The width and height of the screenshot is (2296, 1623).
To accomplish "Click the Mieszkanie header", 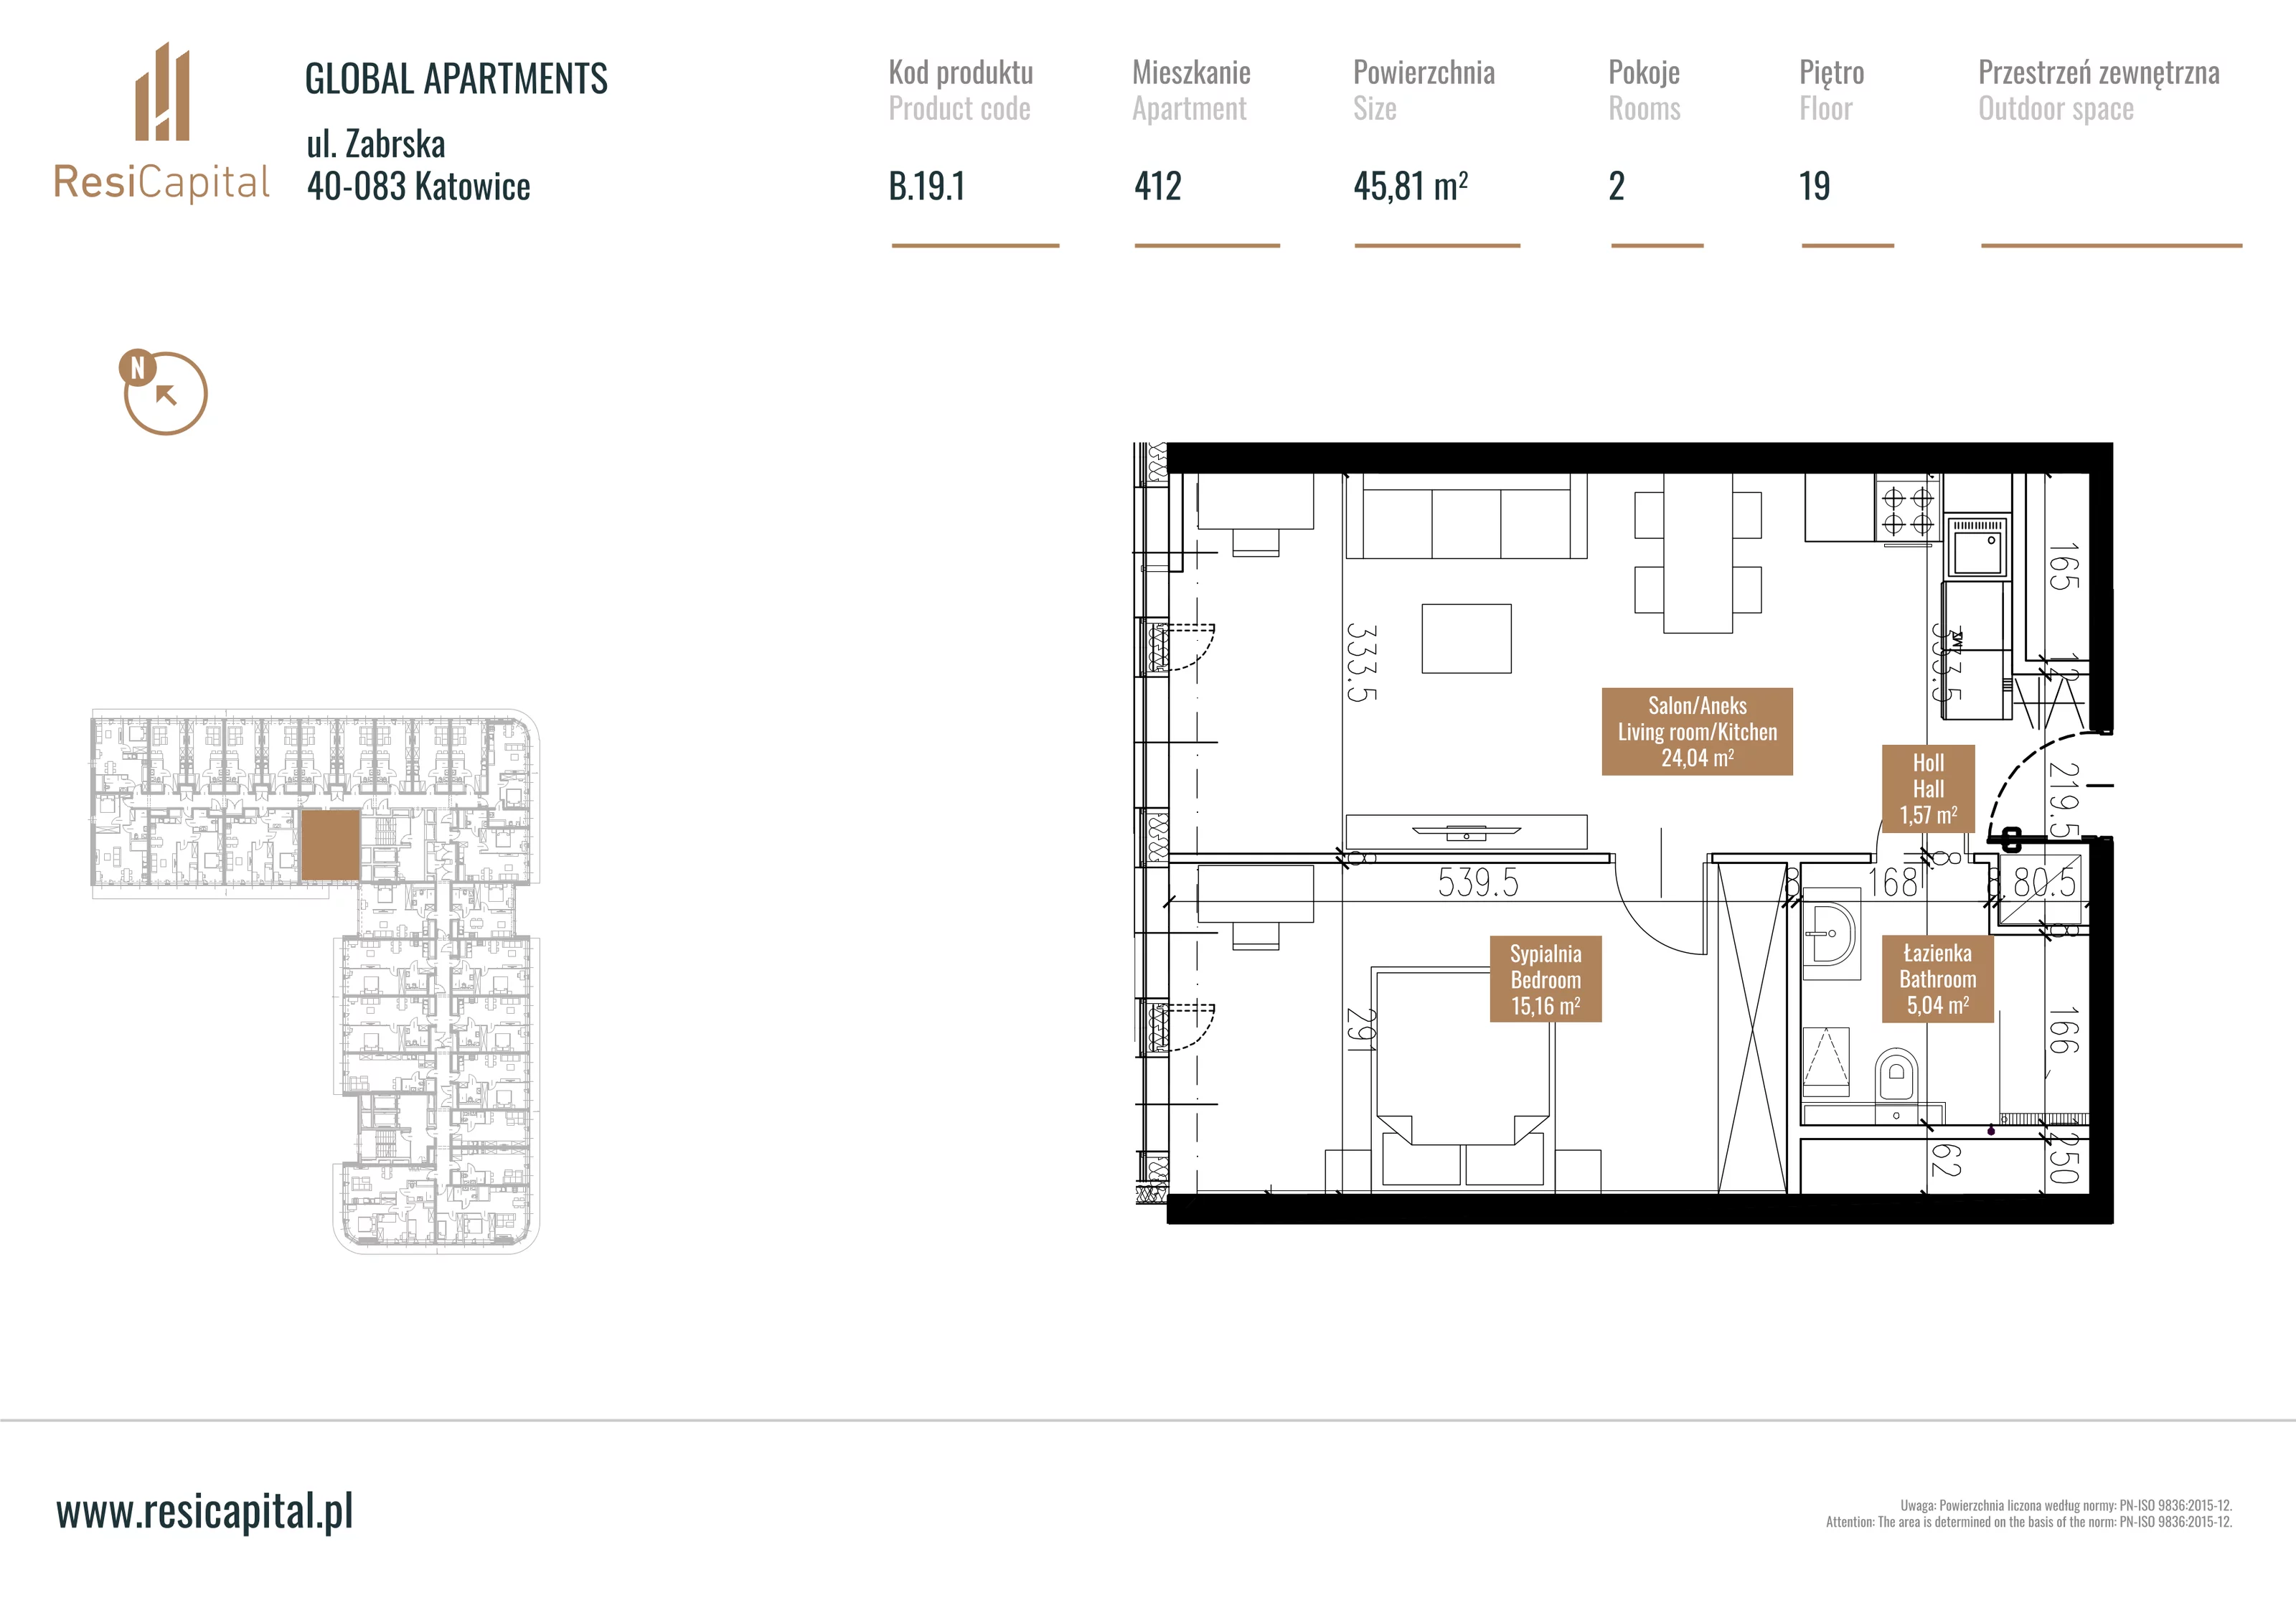I will coord(1191,73).
